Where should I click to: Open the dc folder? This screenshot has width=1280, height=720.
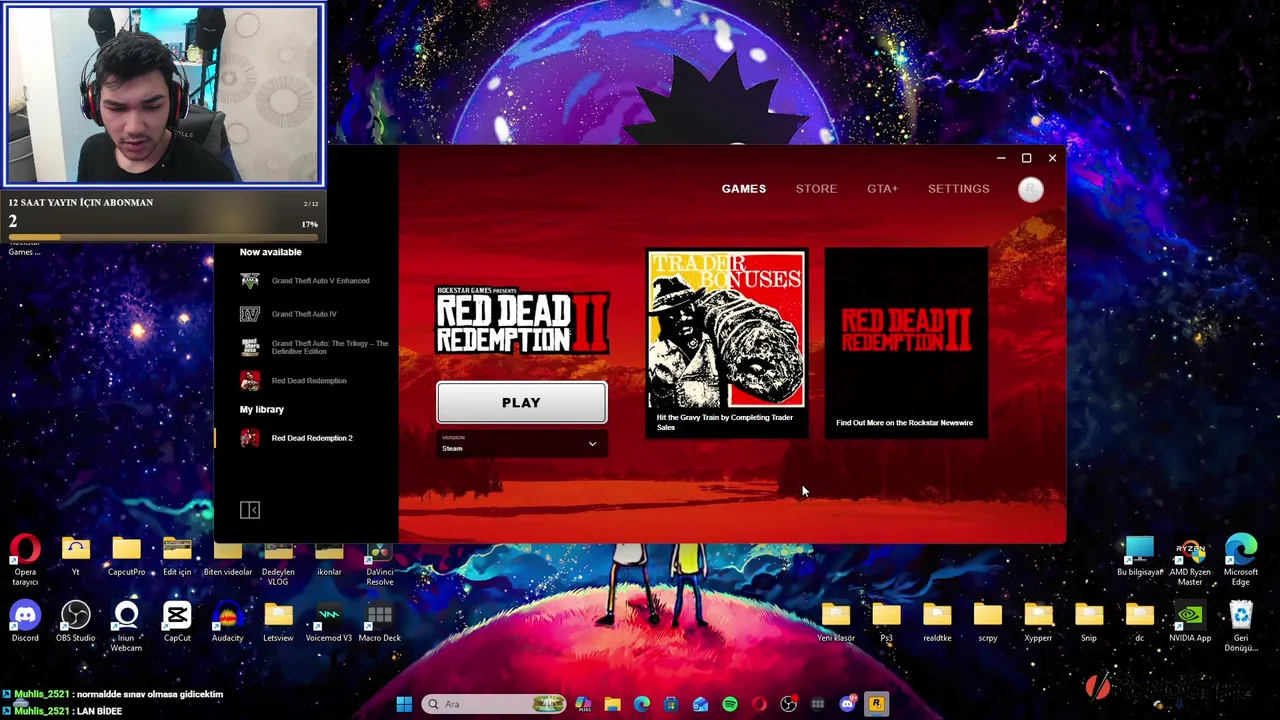tap(1139, 622)
